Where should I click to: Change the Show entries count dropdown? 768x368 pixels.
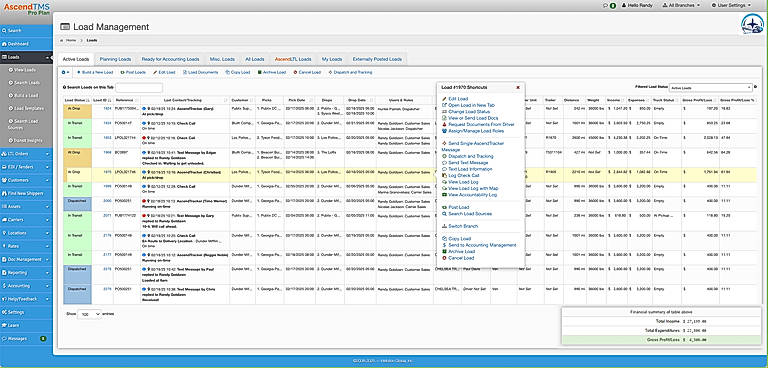tap(90, 314)
